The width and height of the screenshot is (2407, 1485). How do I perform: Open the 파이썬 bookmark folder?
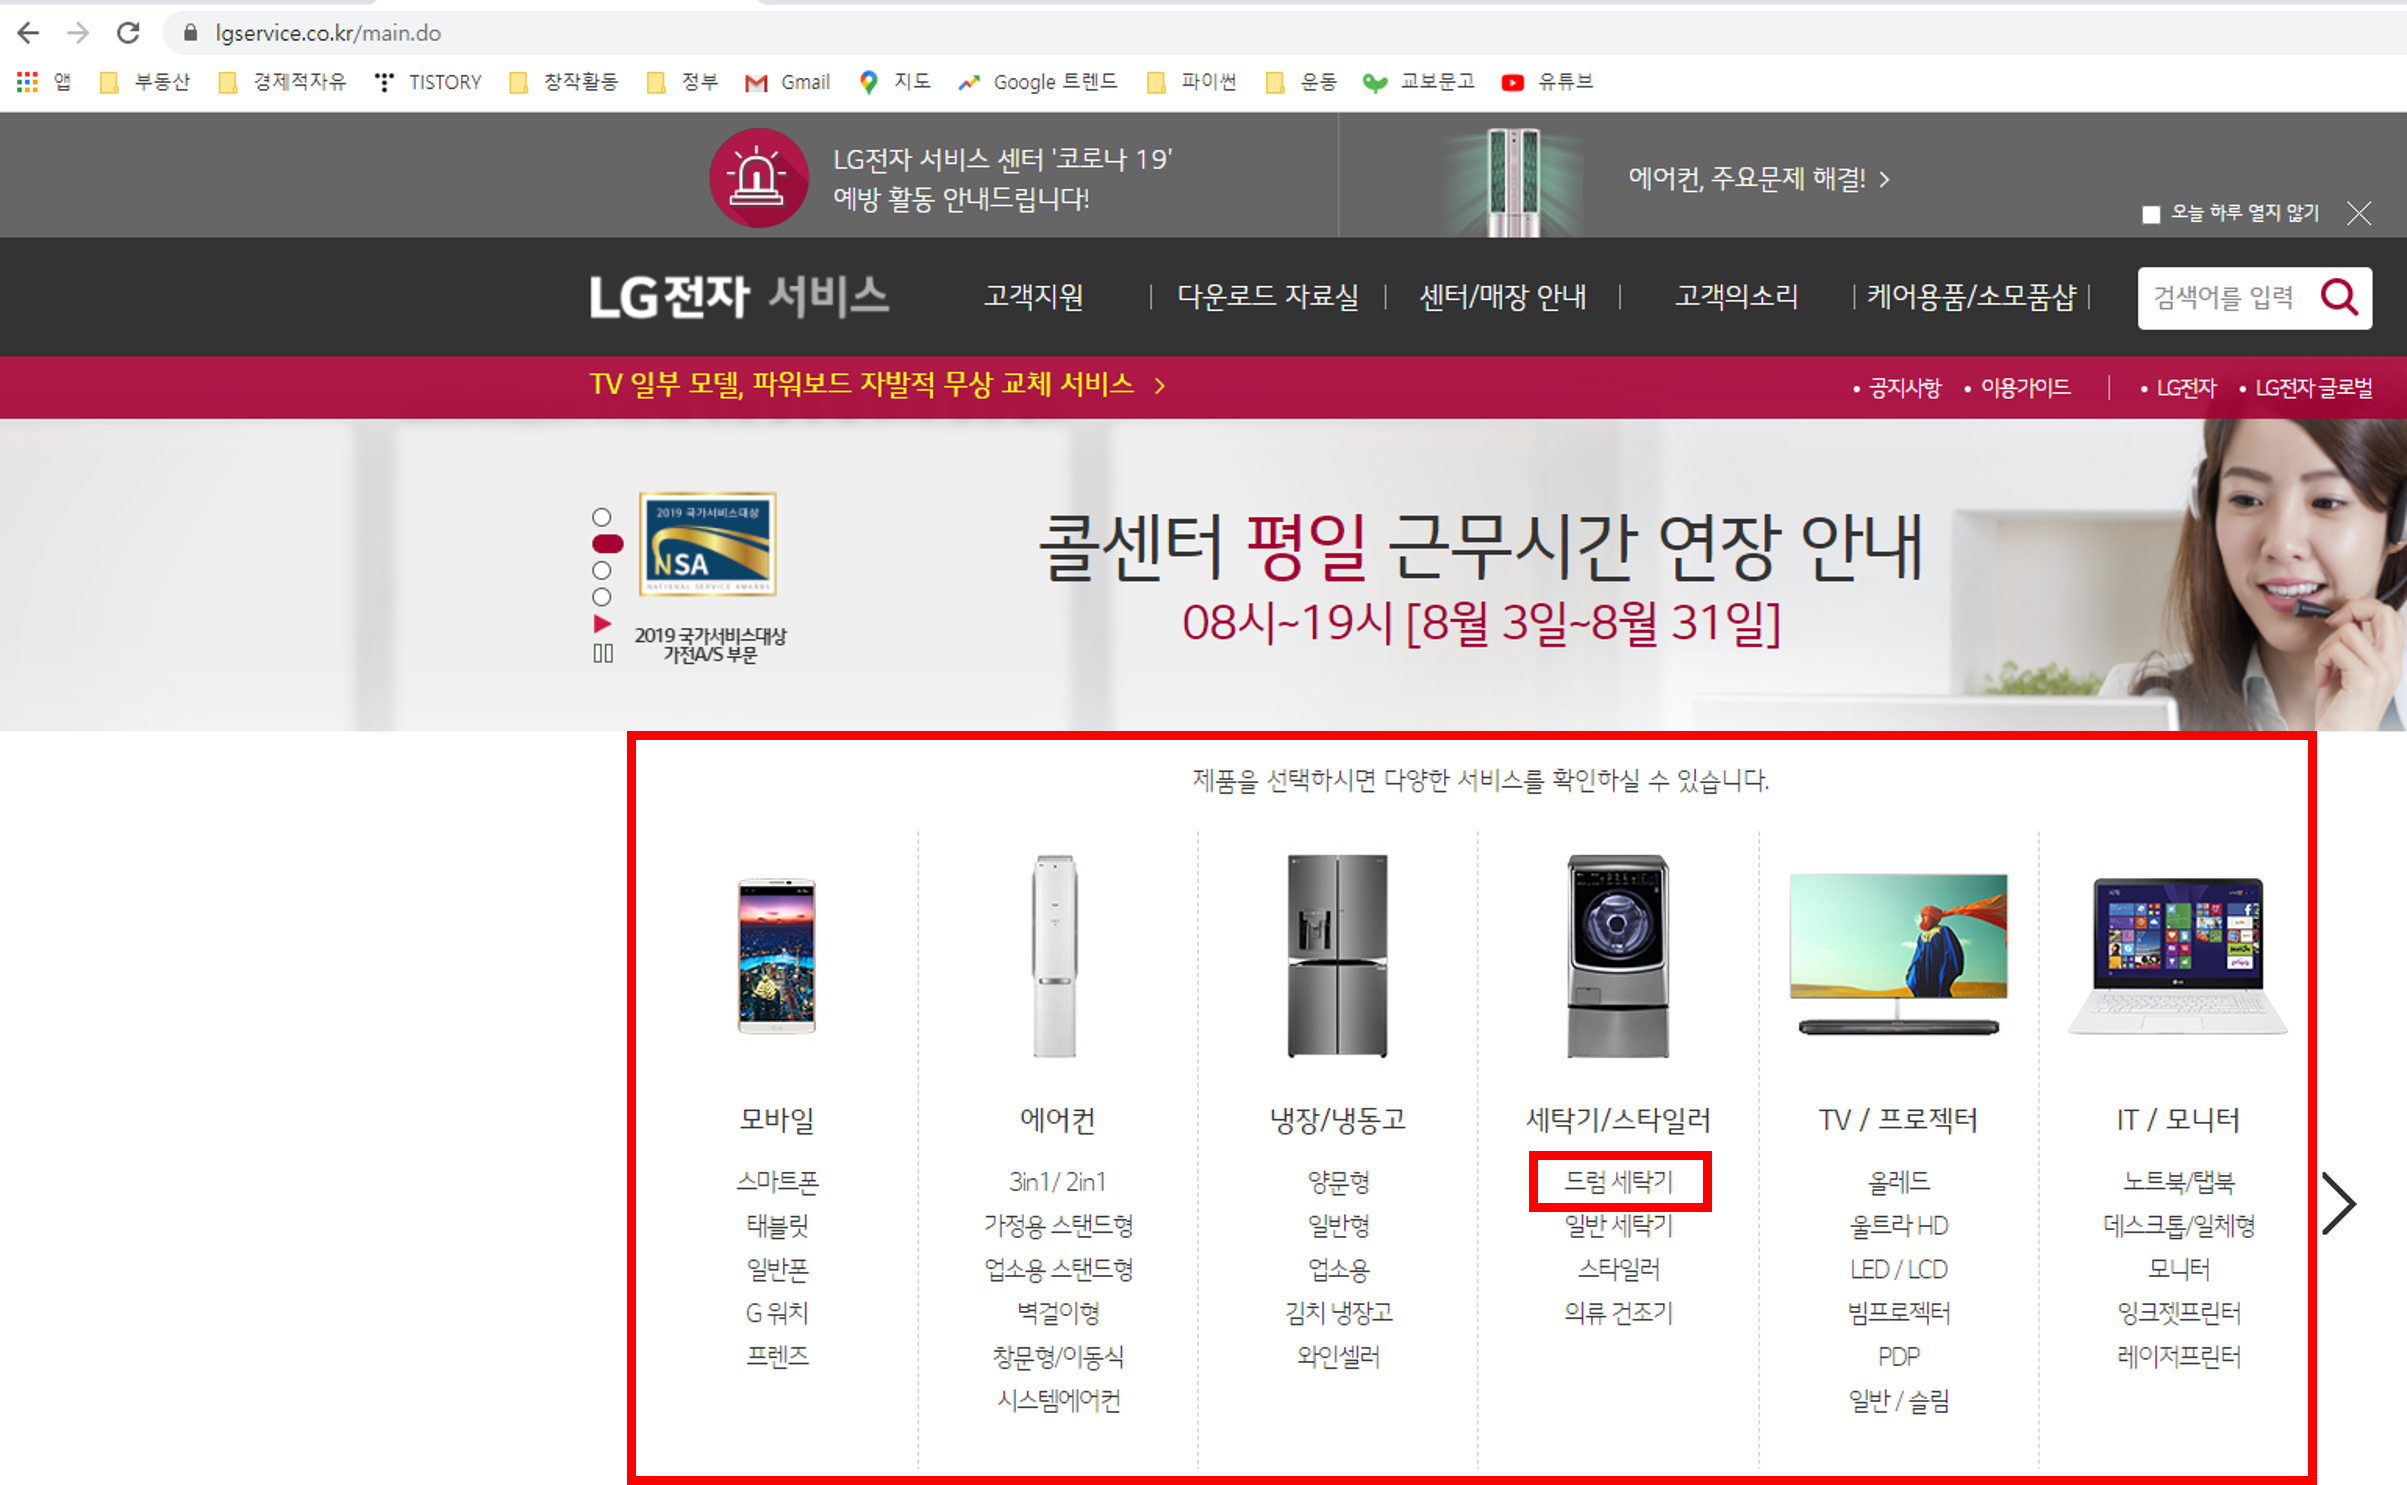click(x=1191, y=82)
